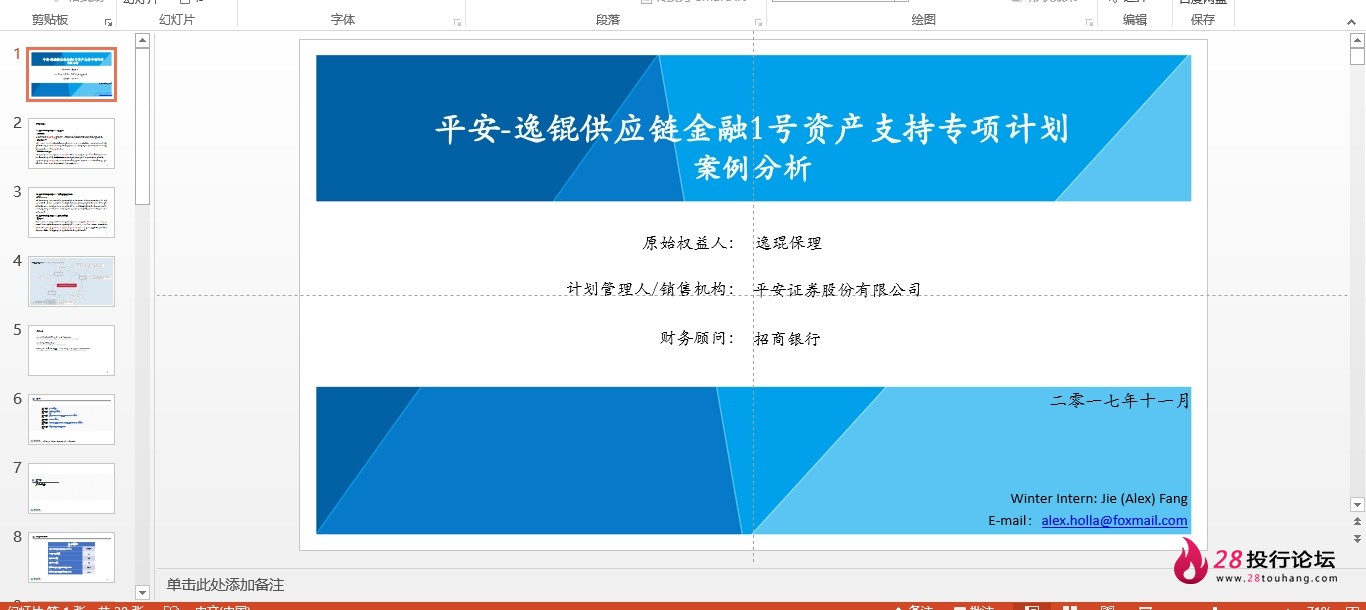Click the subtitle '案例分析'
This screenshot has width=1366, height=610.
tap(753, 169)
